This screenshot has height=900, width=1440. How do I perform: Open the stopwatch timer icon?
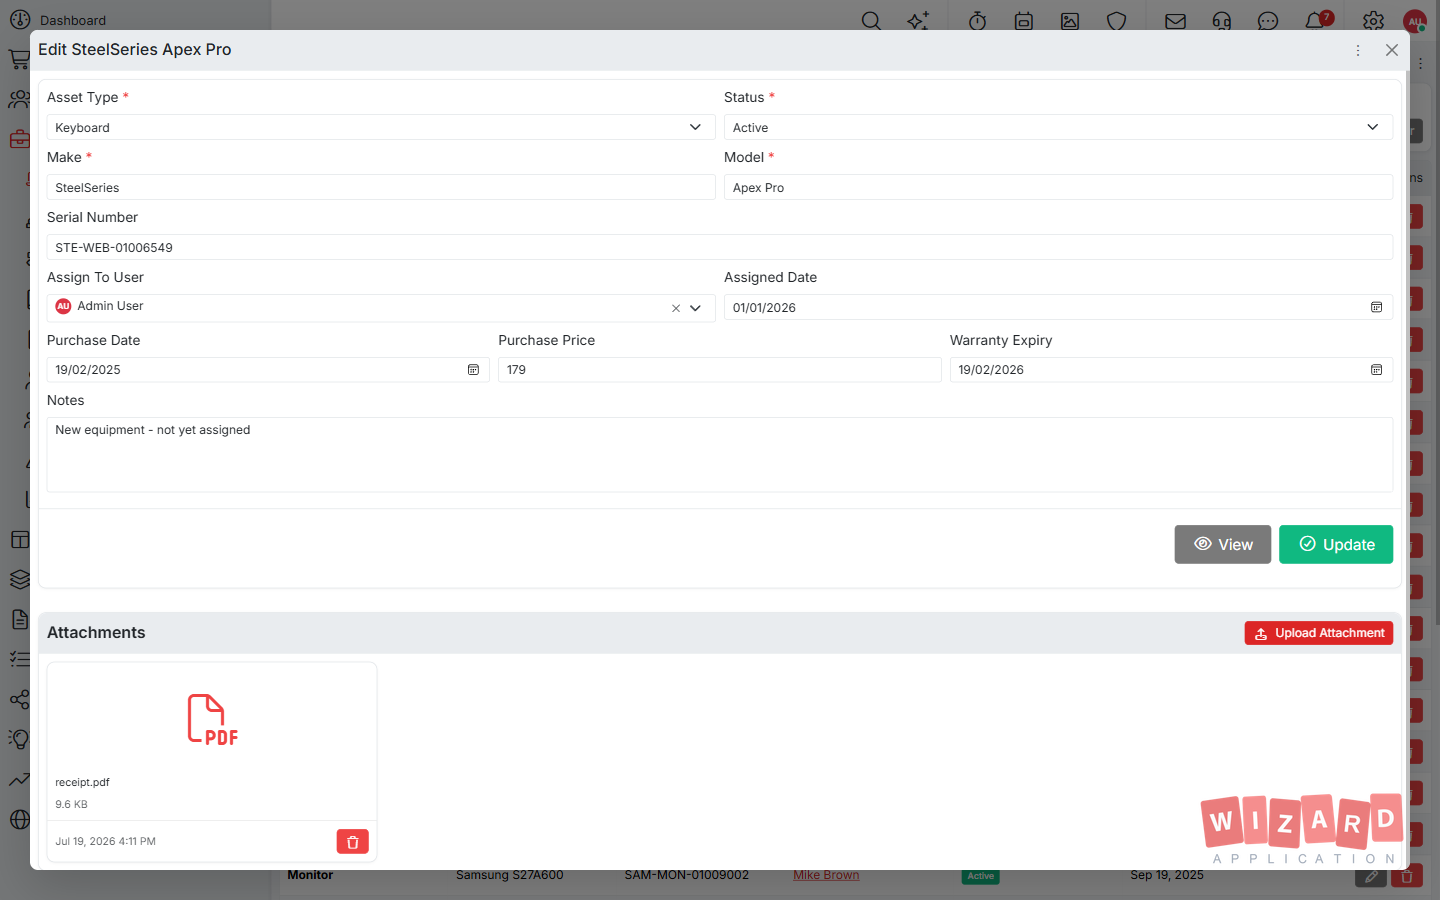click(x=978, y=20)
